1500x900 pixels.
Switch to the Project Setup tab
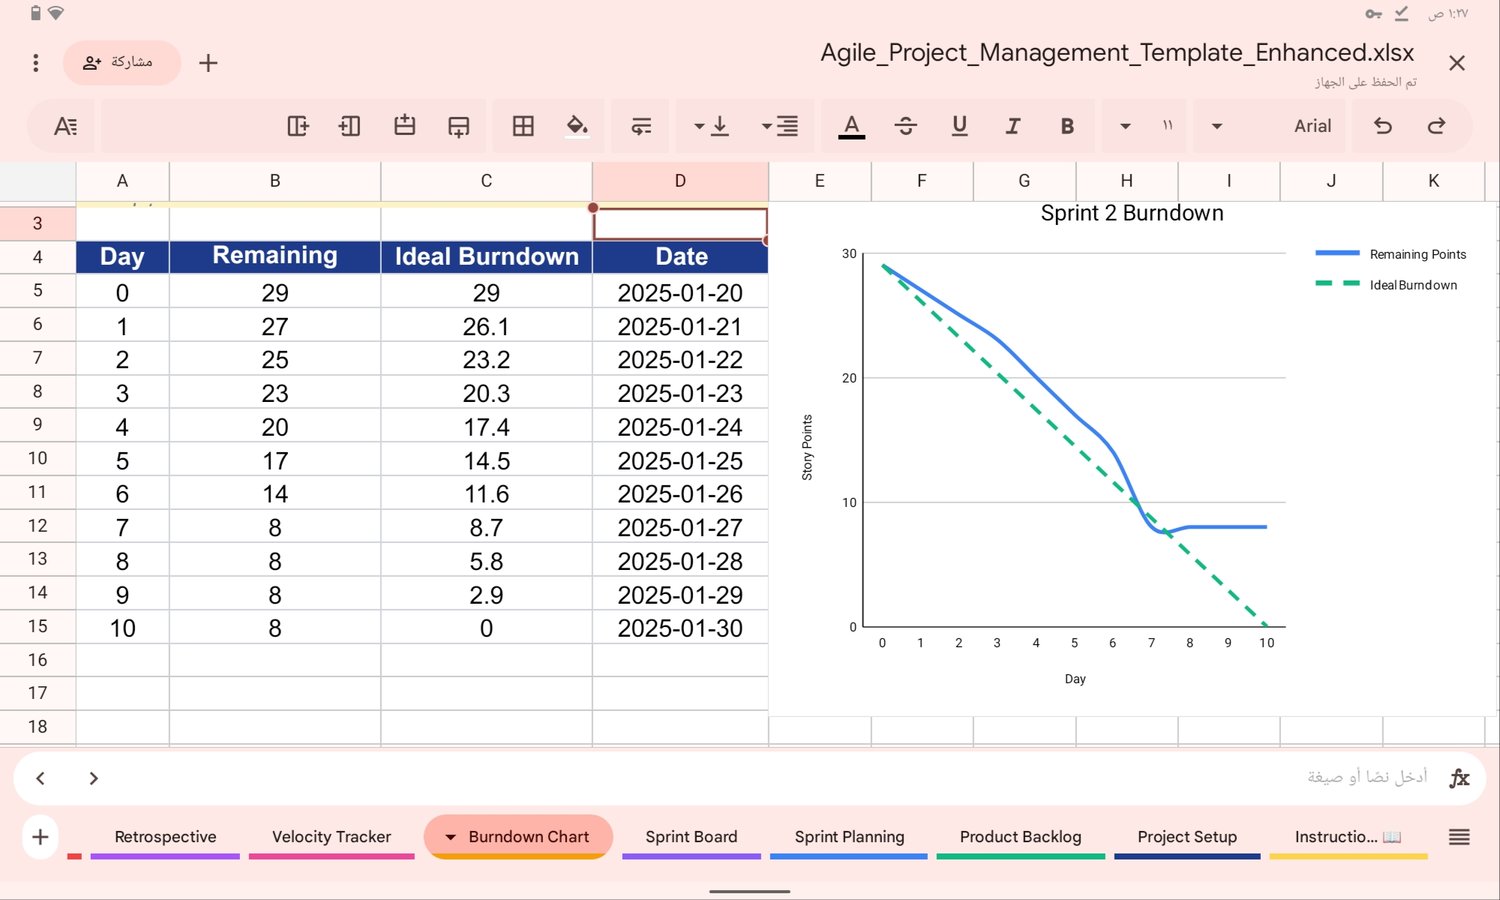click(1187, 837)
